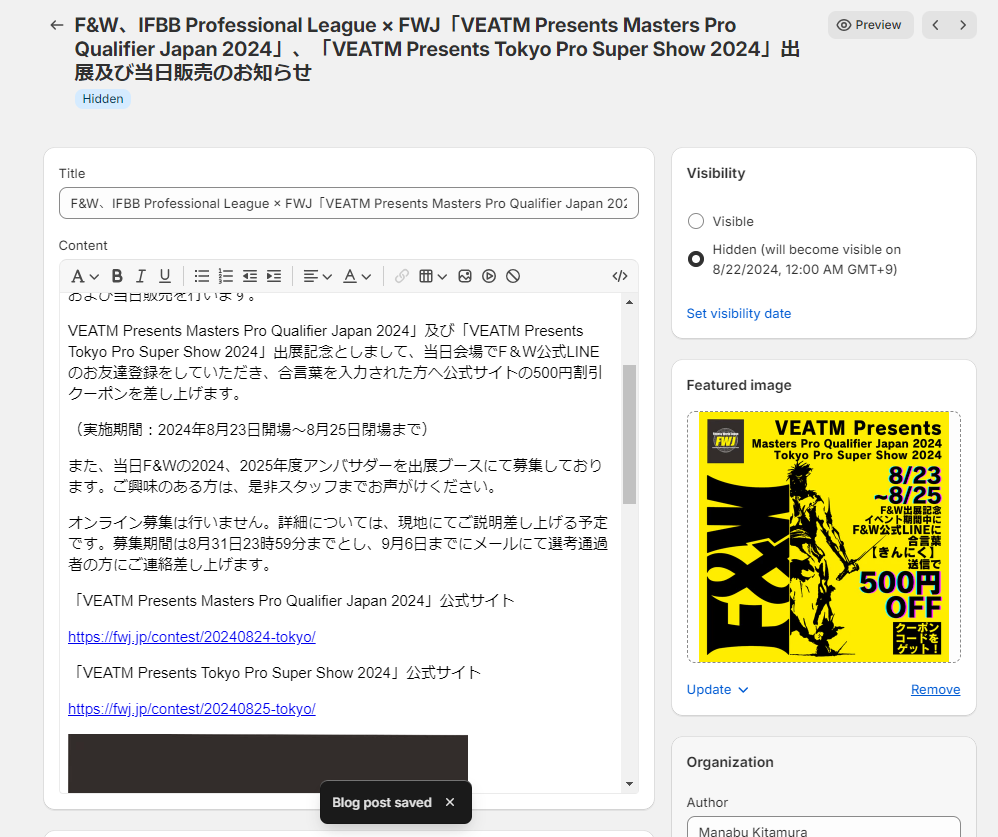
Task: Open the text formatting style menu
Action: pos(85,276)
